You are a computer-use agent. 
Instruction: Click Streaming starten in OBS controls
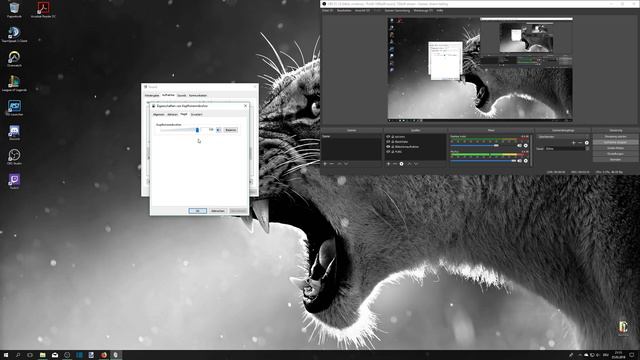tap(616, 137)
